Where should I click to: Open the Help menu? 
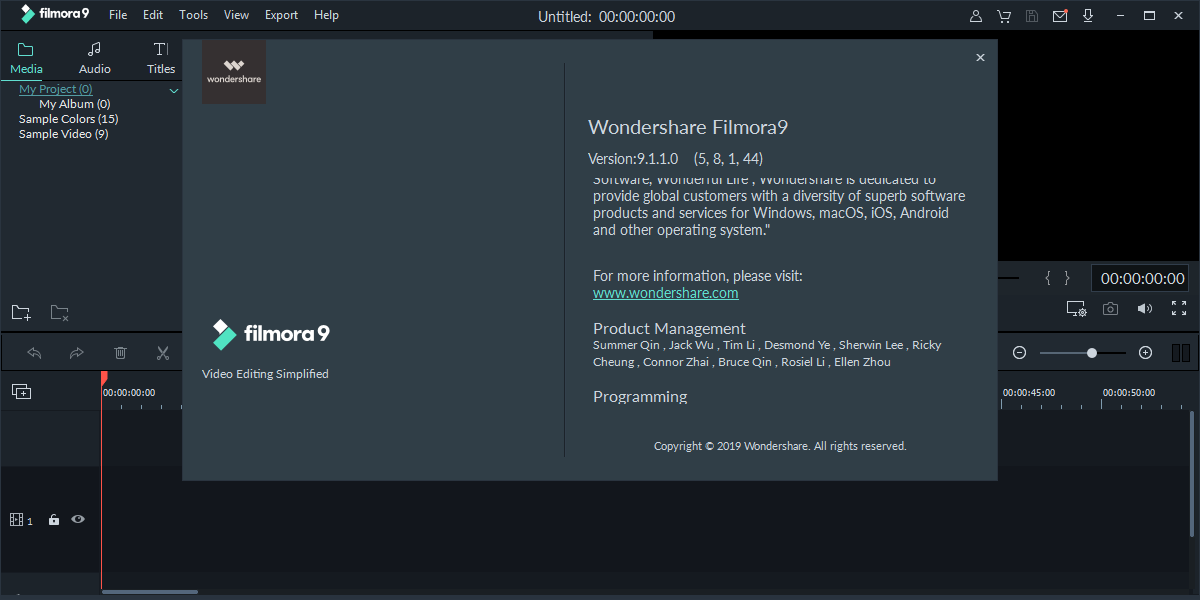[326, 15]
